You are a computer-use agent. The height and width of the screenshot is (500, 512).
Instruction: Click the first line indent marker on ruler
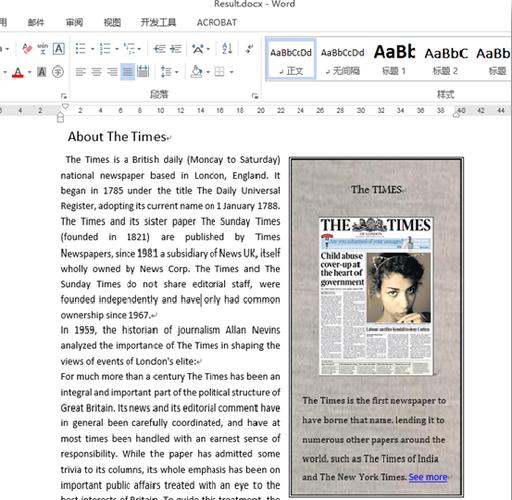point(65,106)
